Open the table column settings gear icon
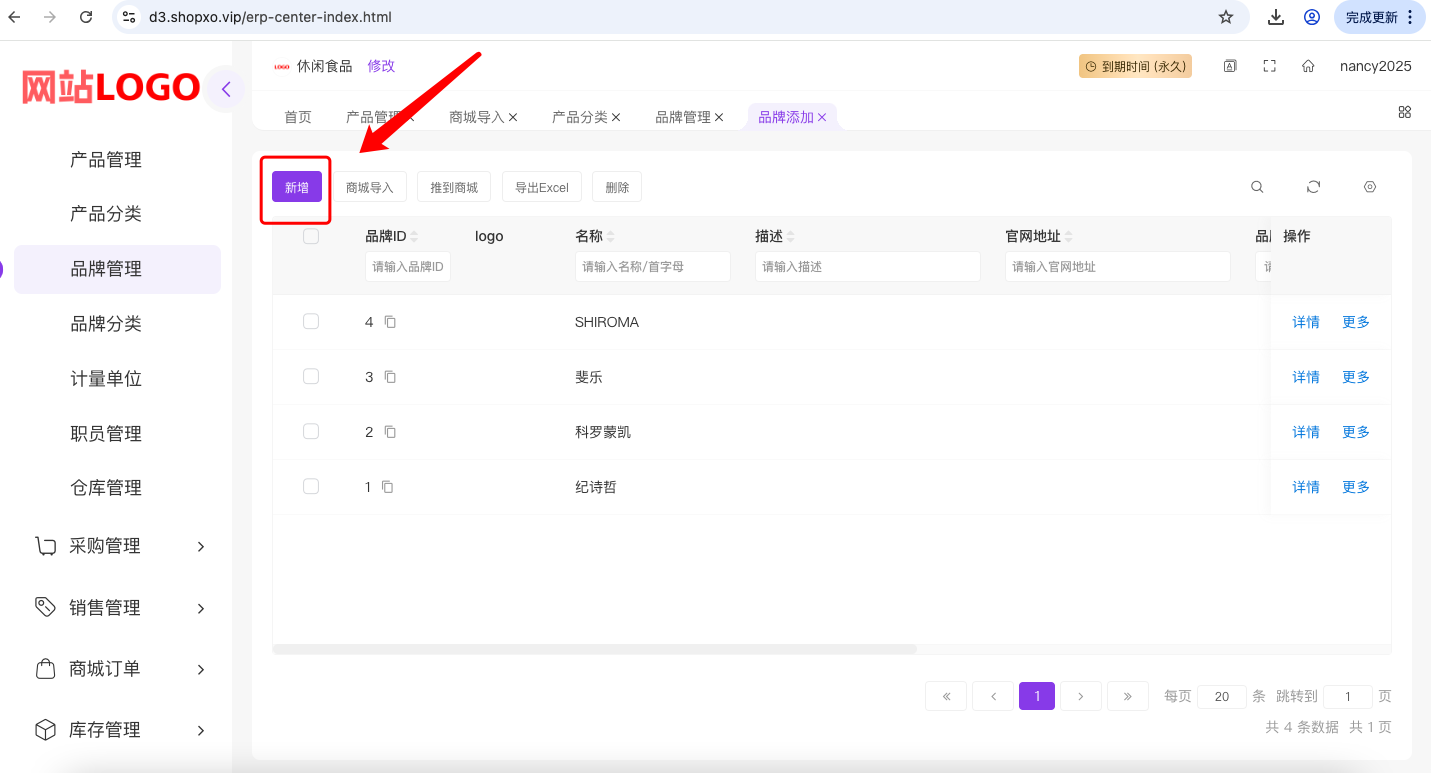This screenshot has width=1431, height=773. coord(1370,187)
